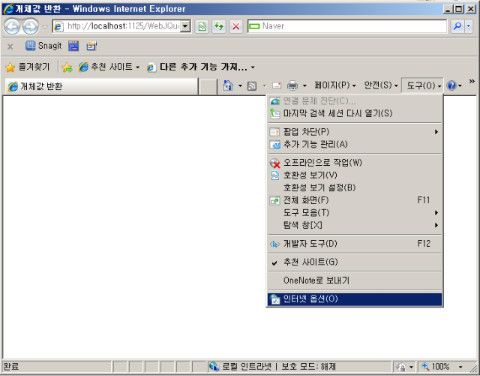
Task: Open the 즐겨찾기 favorites button
Action: click(x=28, y=67)
